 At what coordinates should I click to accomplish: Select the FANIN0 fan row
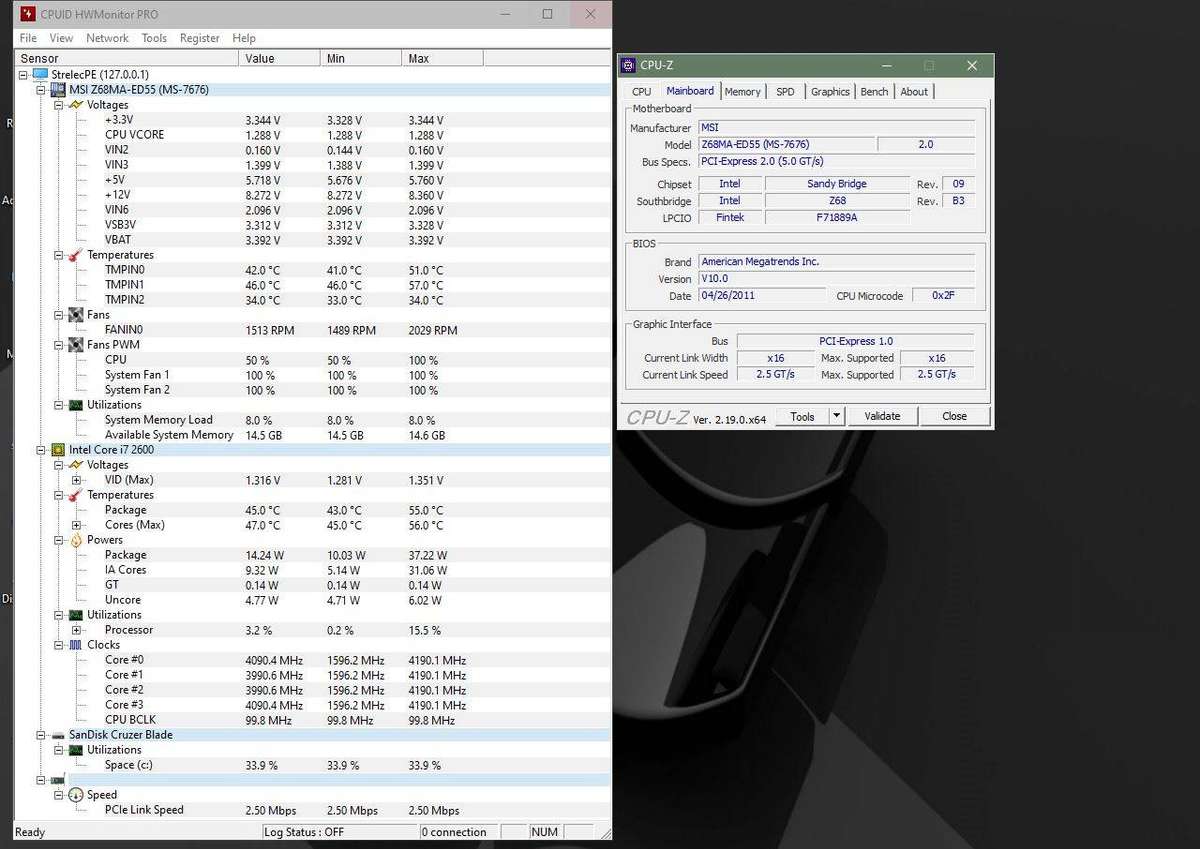click(311, 330)
